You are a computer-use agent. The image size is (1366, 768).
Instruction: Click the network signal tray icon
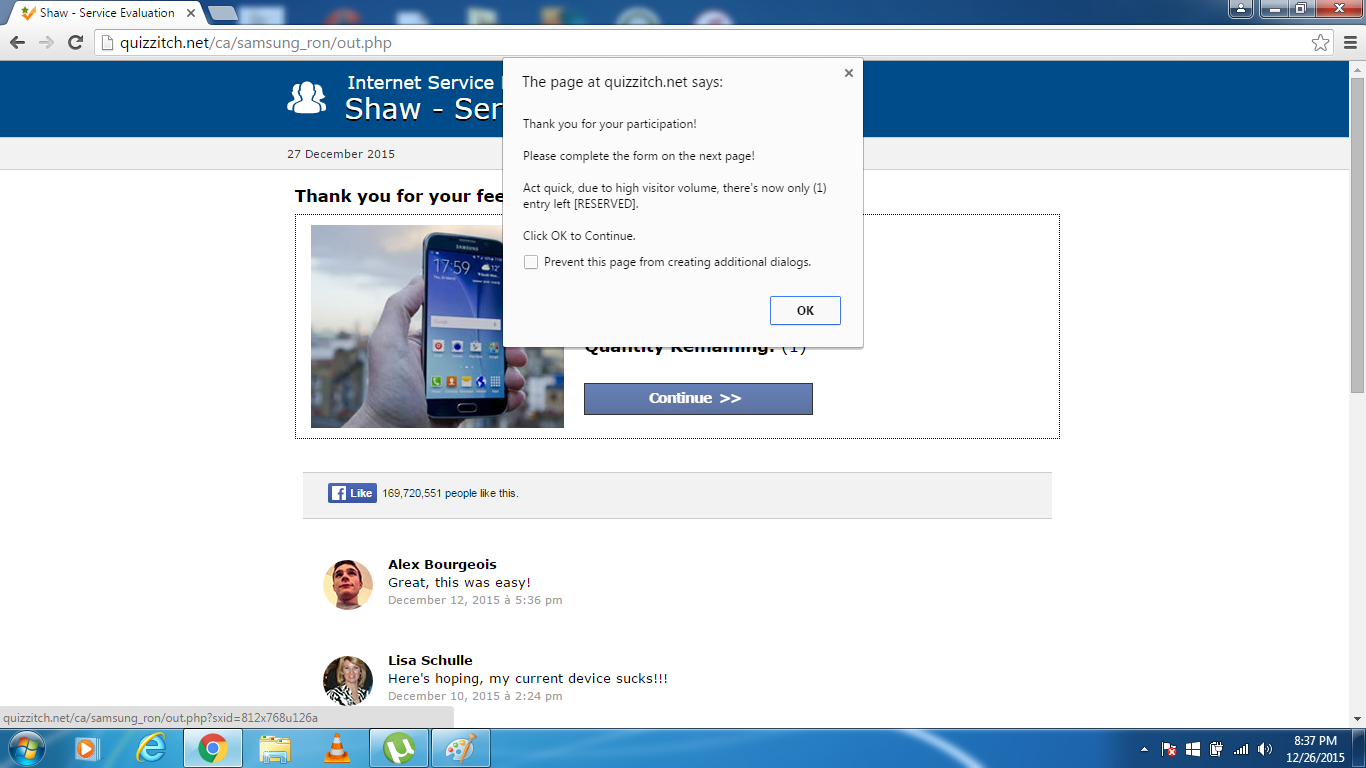(x=1241, y=749)
